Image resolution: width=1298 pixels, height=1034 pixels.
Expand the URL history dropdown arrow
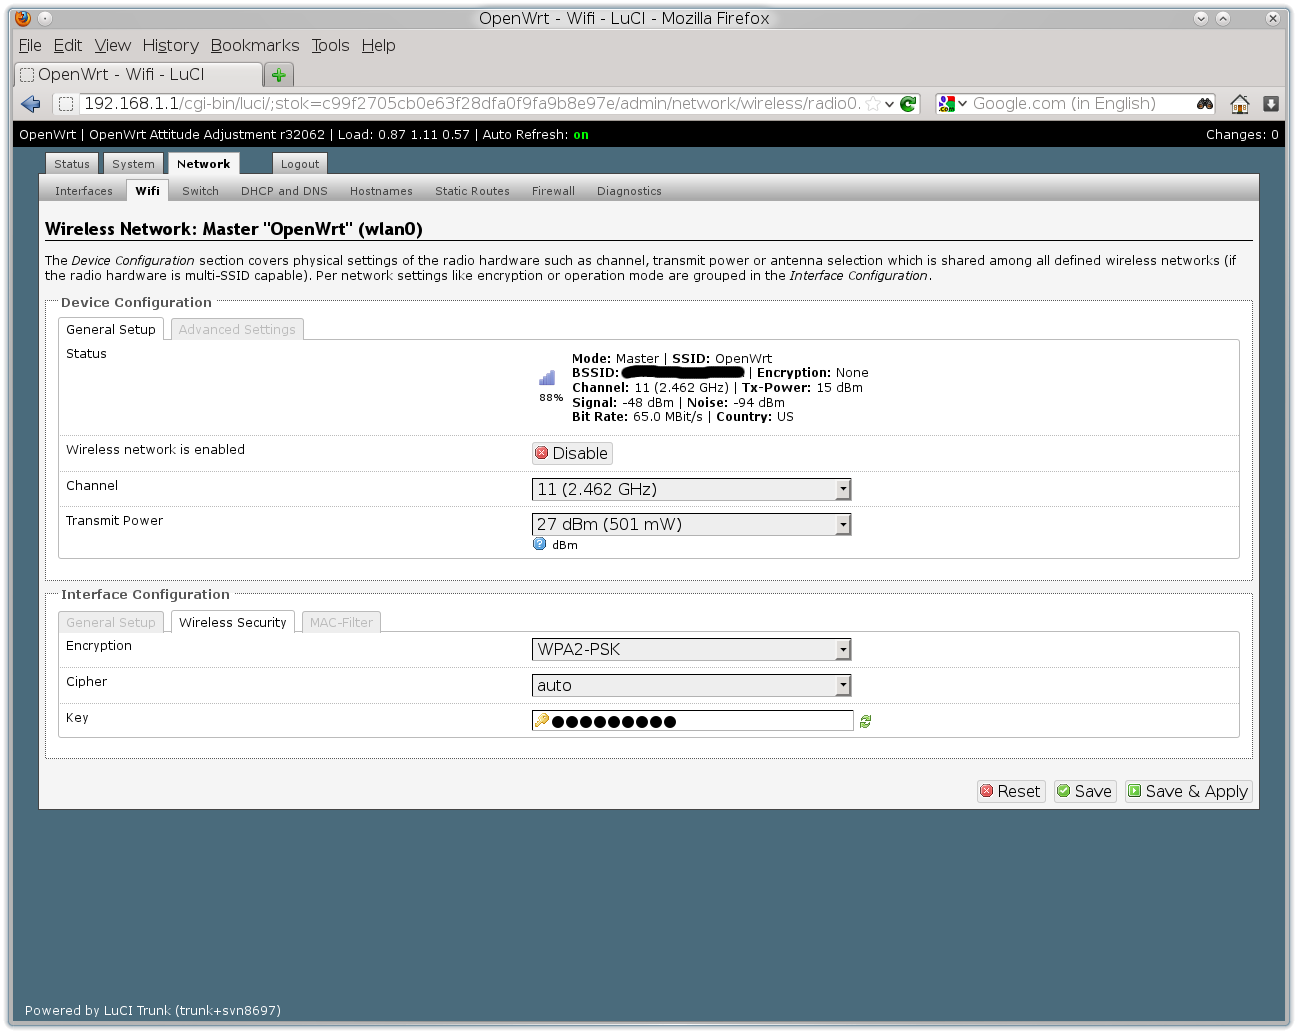pyautogui.click(x=889, y=104)
